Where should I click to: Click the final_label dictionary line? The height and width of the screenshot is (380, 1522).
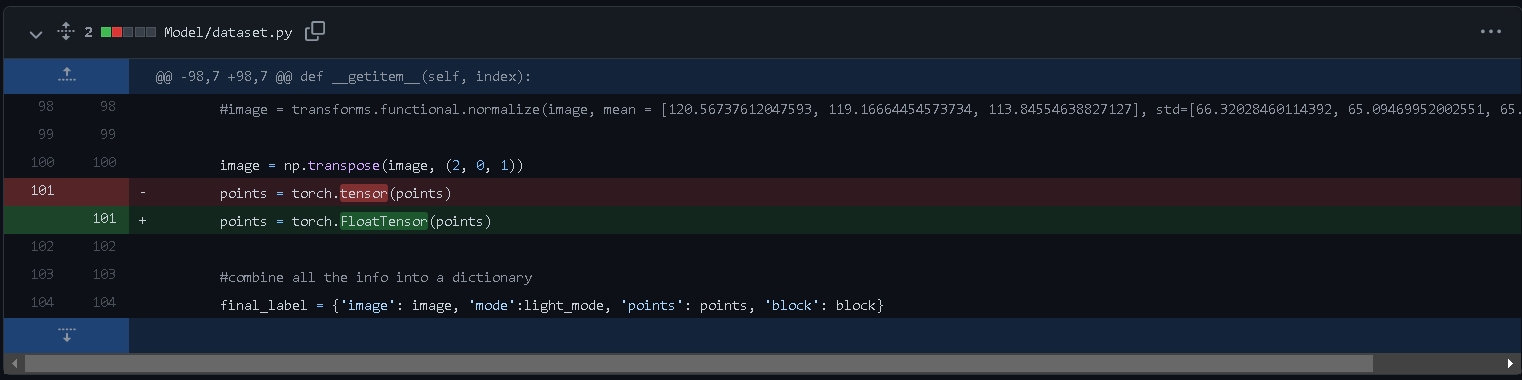click(552, 305)
